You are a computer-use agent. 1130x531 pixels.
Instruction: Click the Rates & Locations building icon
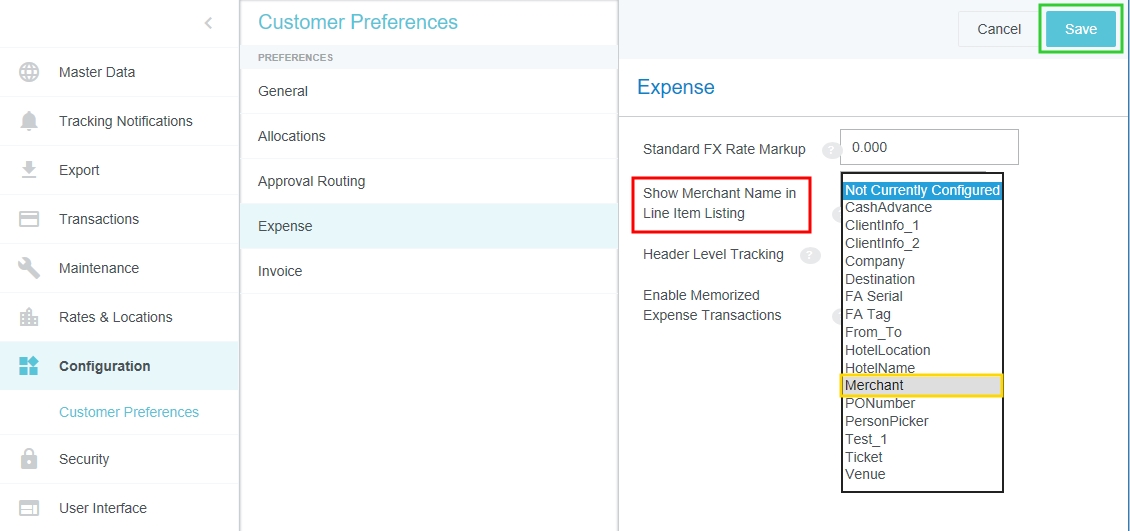pos(29,317)
